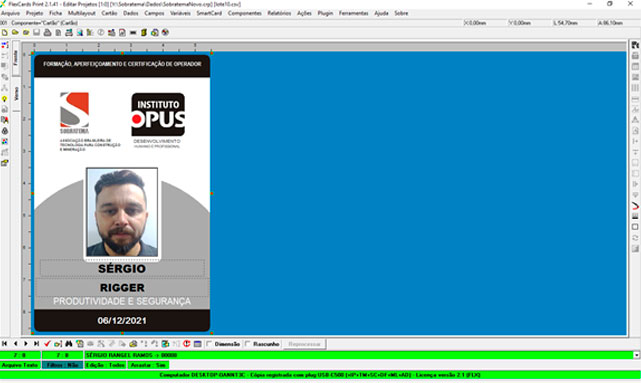The height and width of the screenshot is (383, 641).
Task: Enable the Rascunho checkbox
Action: (248, 344)
